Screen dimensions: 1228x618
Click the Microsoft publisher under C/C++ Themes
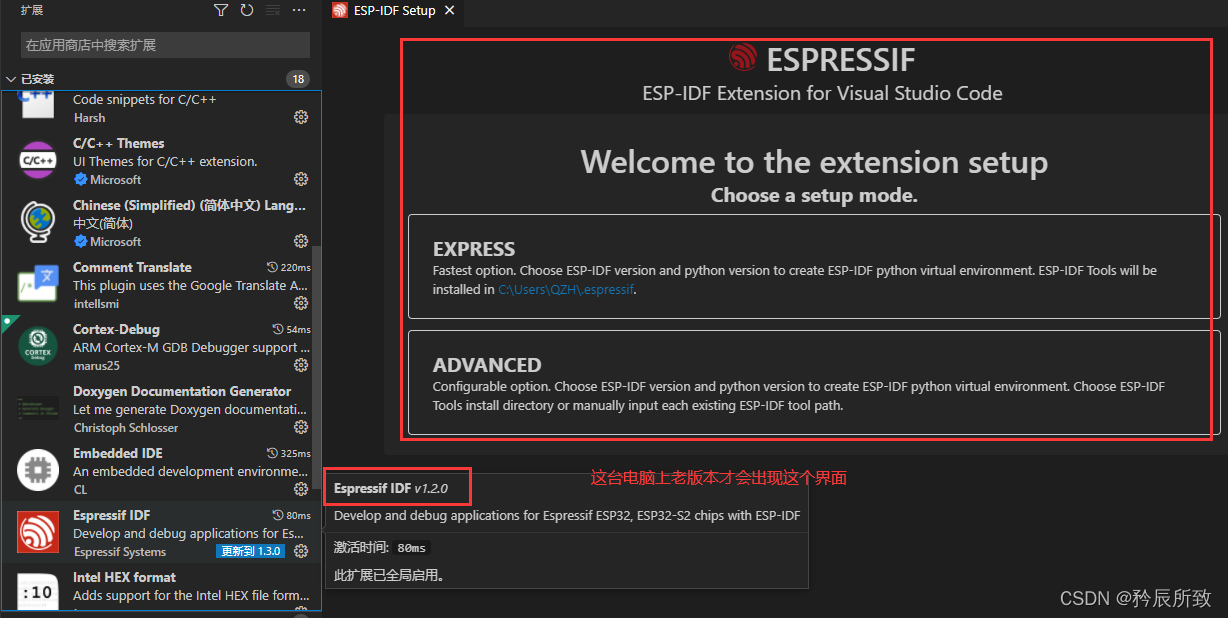(115, 180)
